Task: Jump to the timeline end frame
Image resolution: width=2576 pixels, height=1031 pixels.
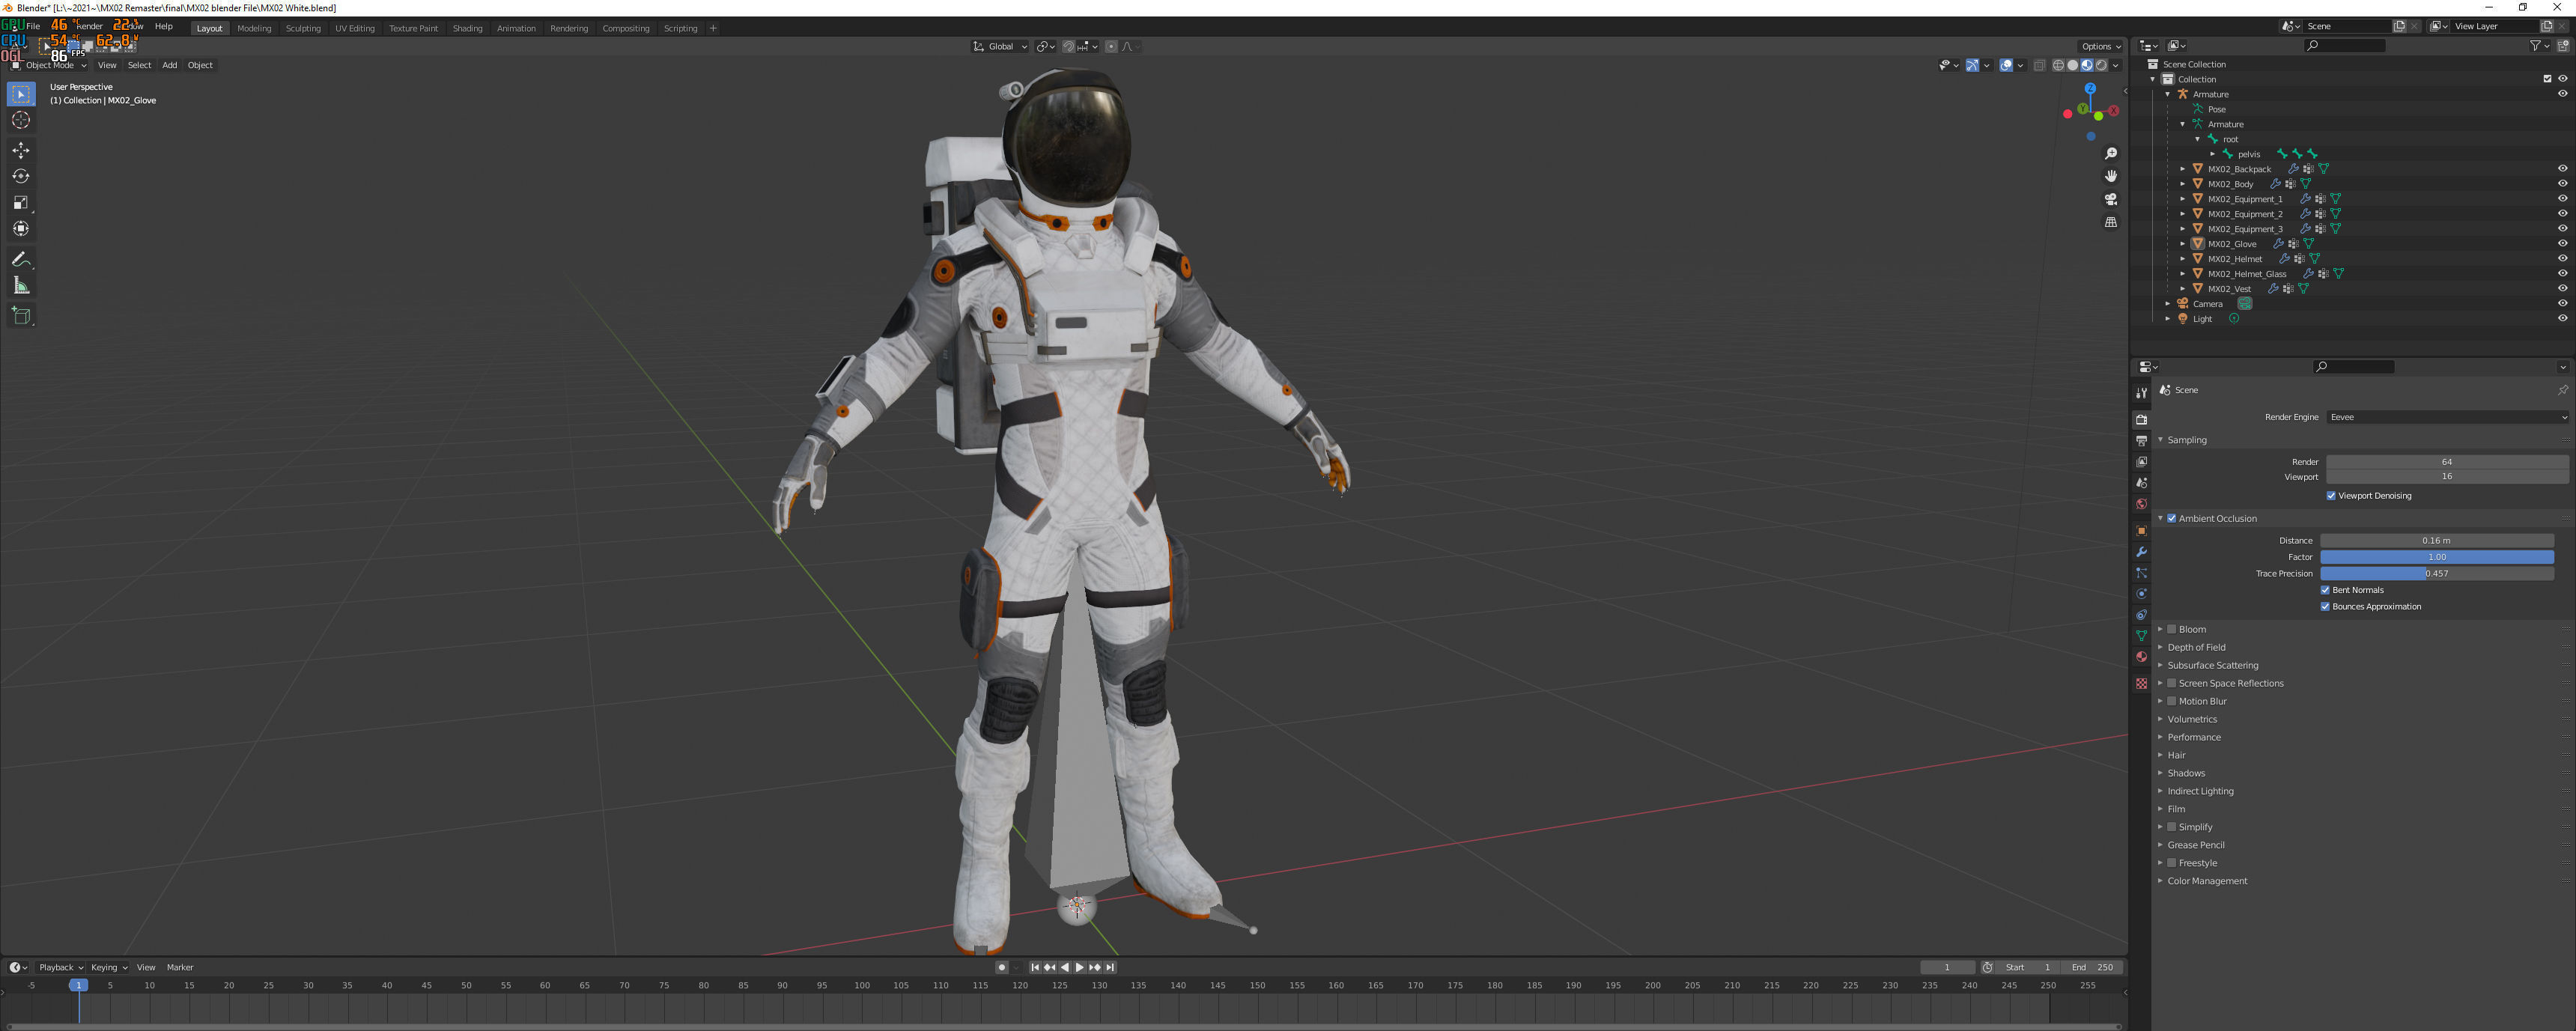Action: (1110, 968)
